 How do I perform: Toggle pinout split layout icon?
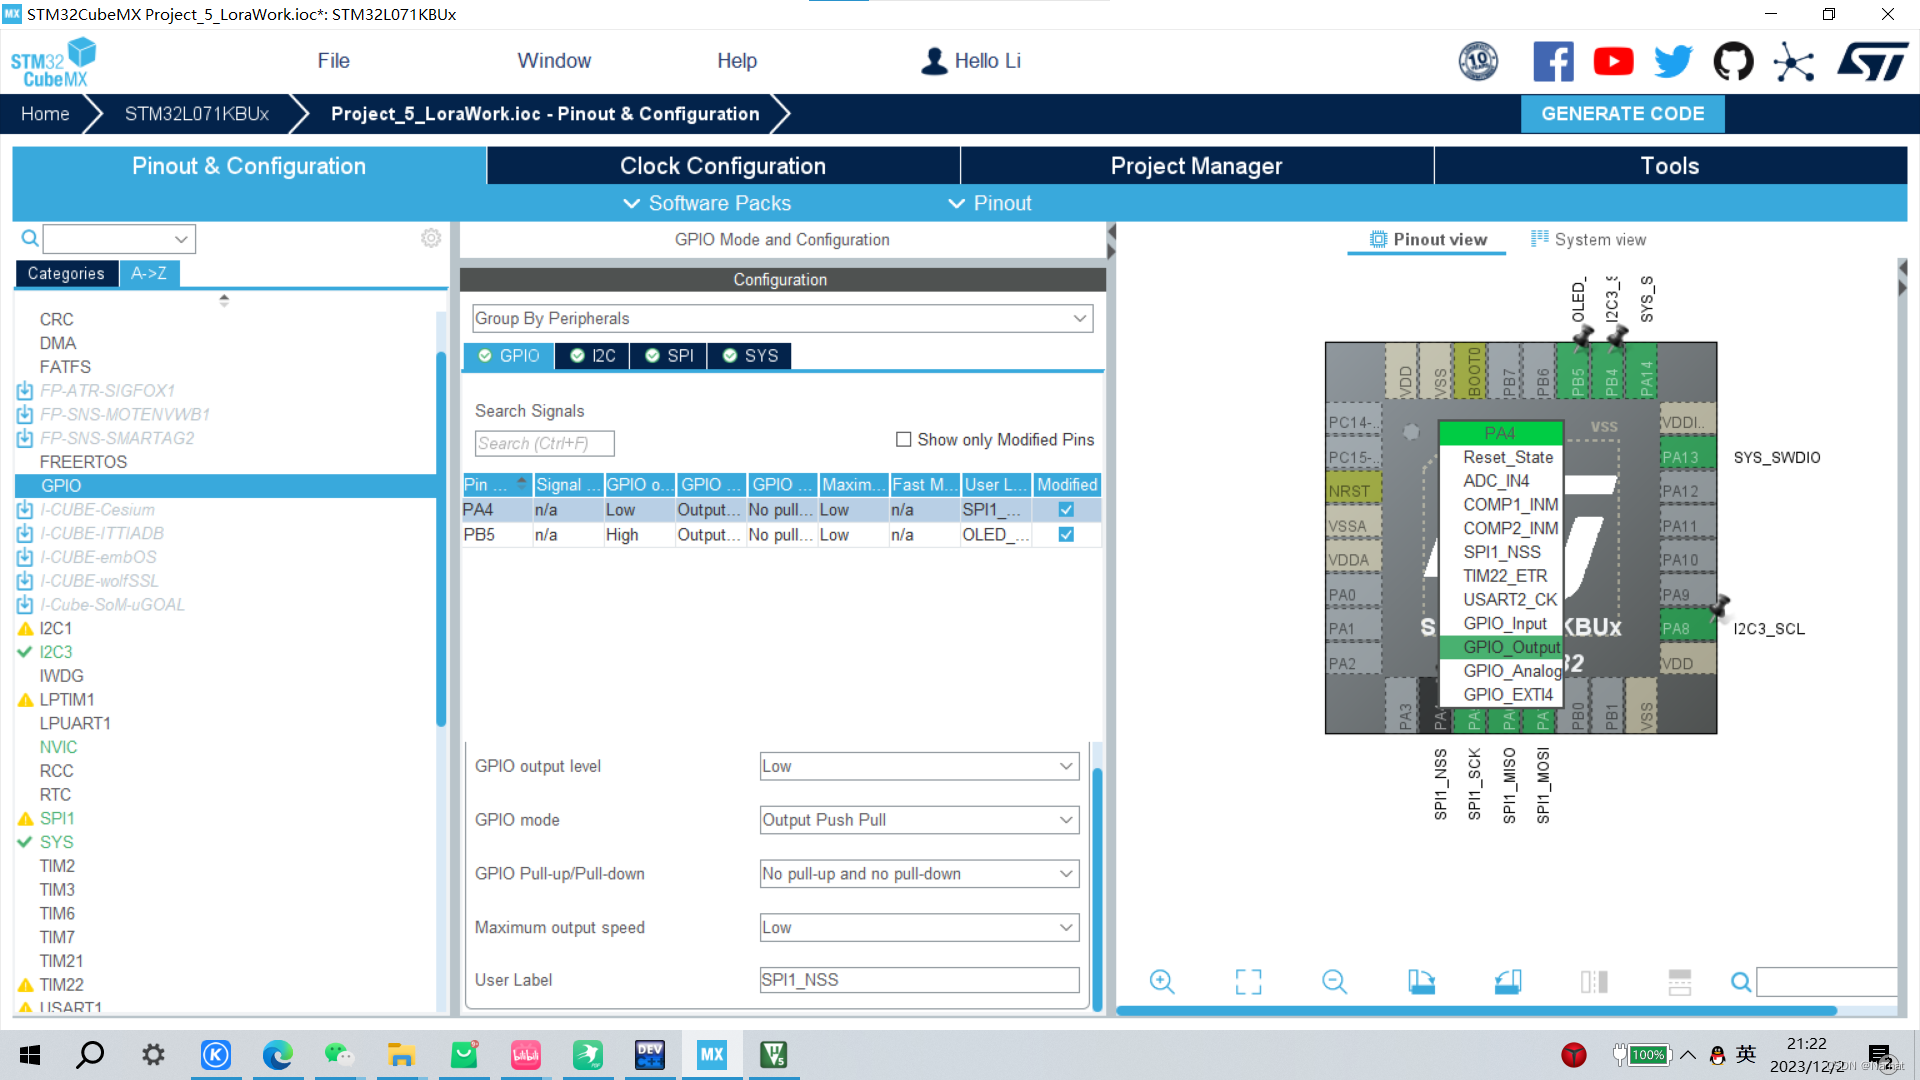[x=1680, y=982]
